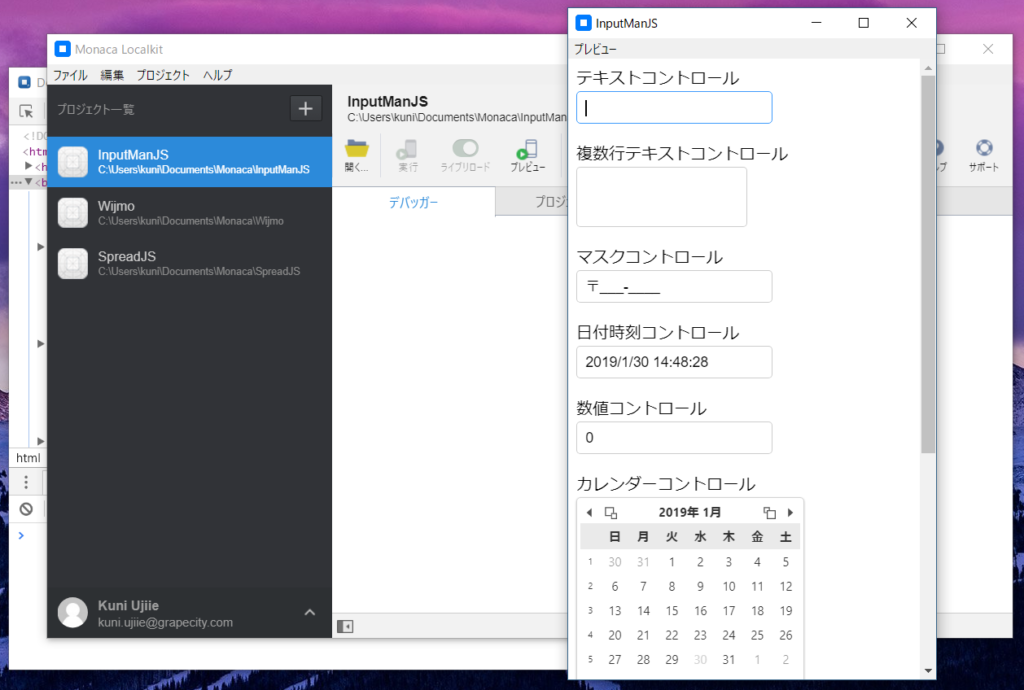
Task: Choose January 10 in the calendar
Action: pyautogui.click(x=729, y=587)
